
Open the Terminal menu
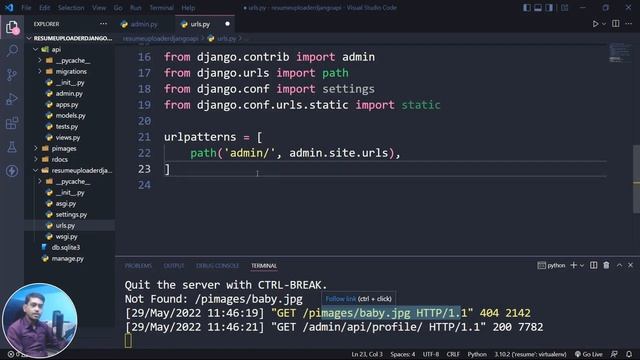coord(161,8)
